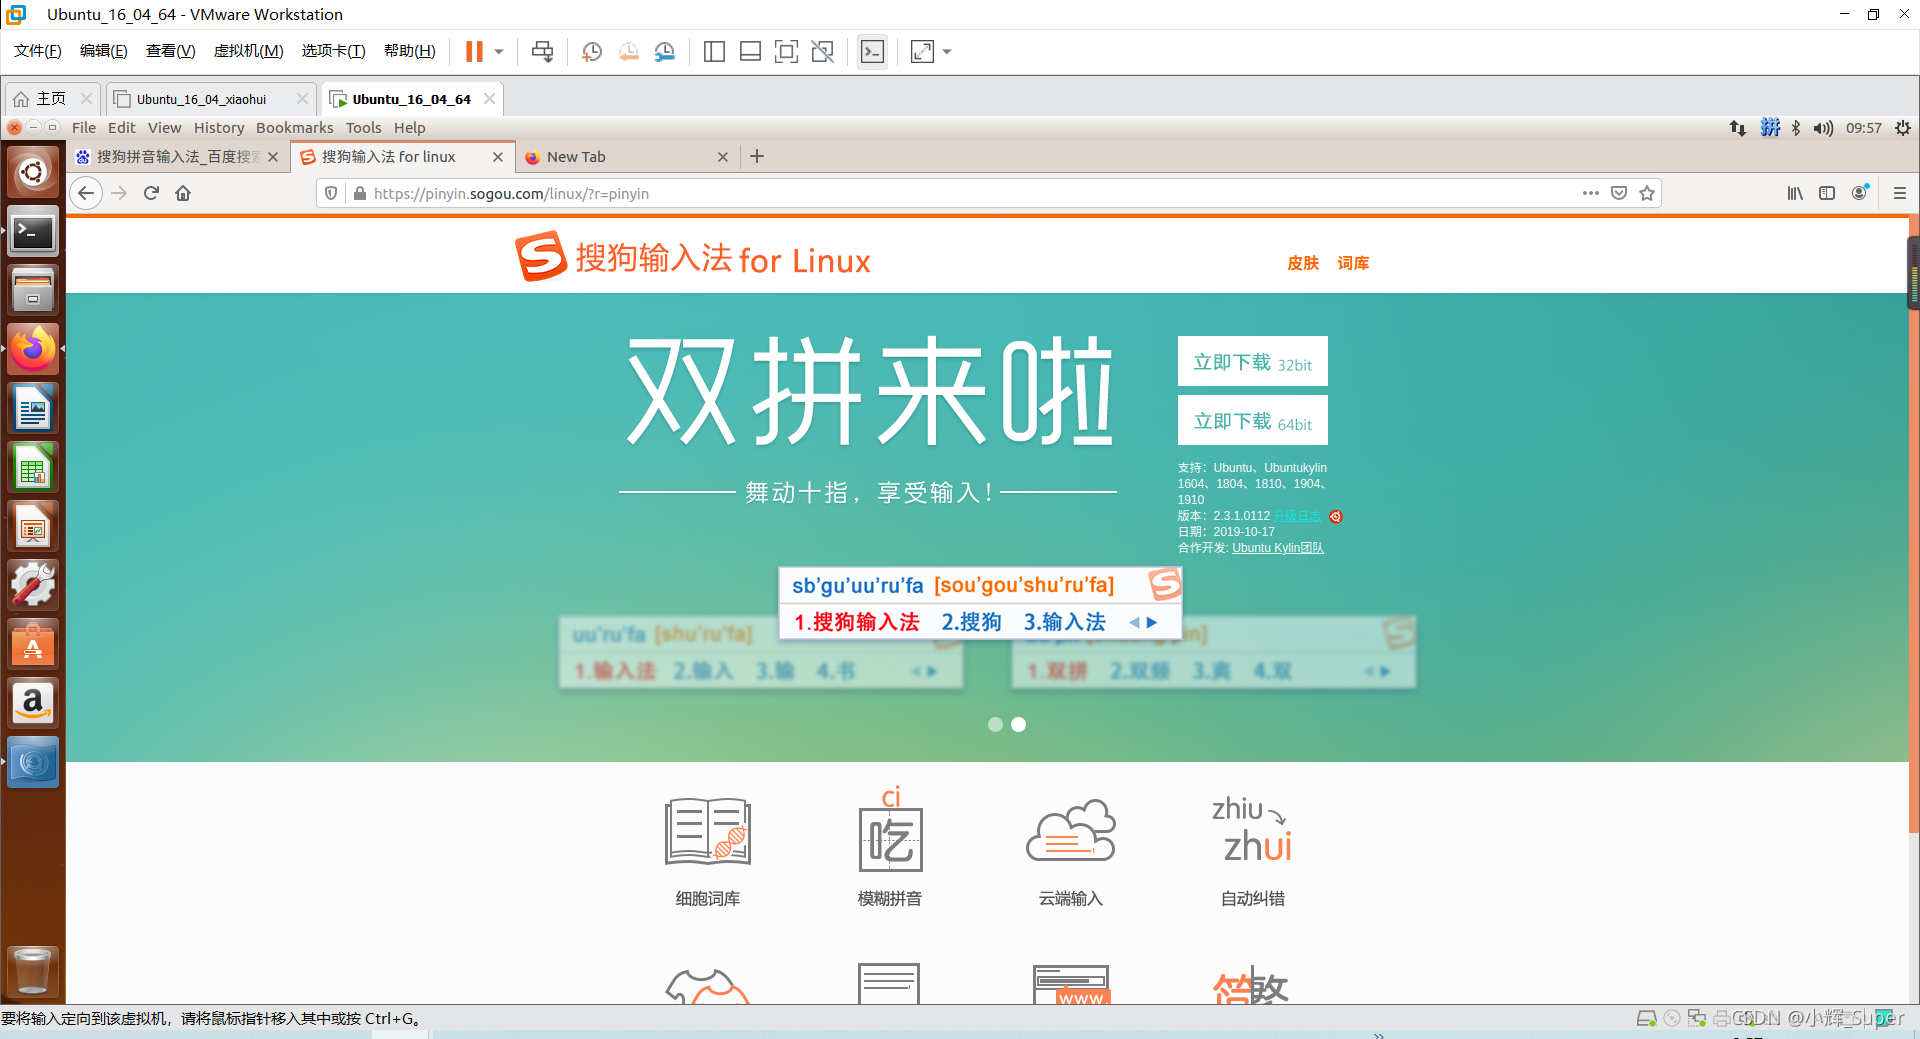Toggle the thumbnail bar view
The width and height of the screenshot is (1920, 1039).
point(750,51)
